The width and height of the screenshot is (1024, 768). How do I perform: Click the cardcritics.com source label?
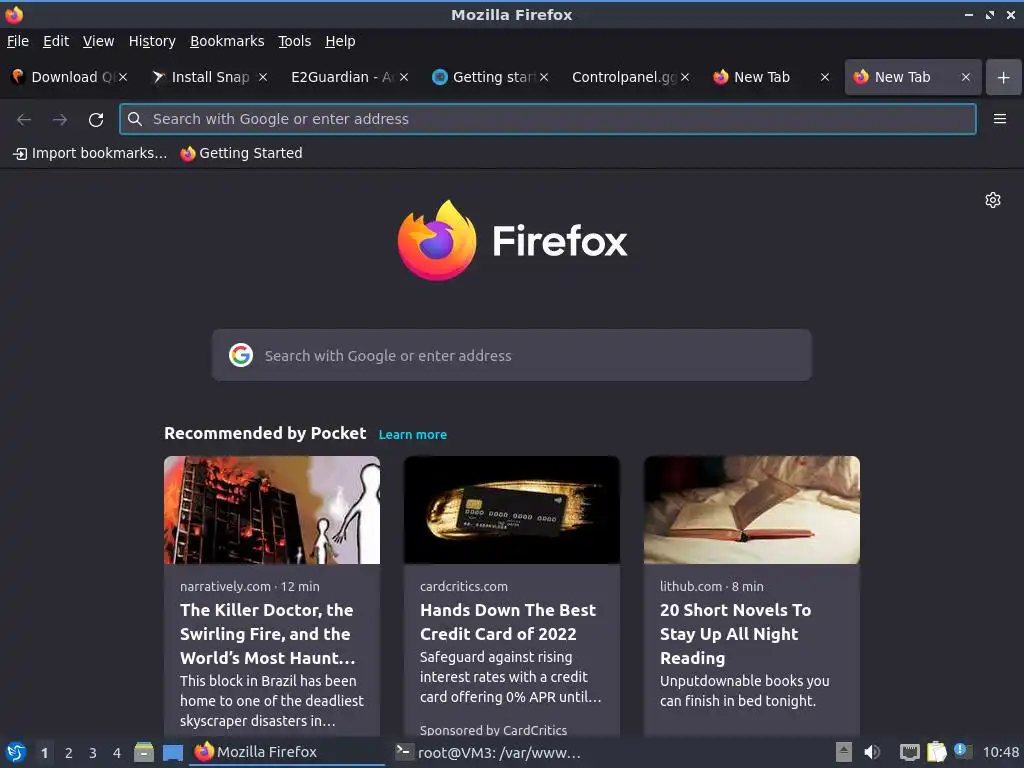click(x=464, y=586)
